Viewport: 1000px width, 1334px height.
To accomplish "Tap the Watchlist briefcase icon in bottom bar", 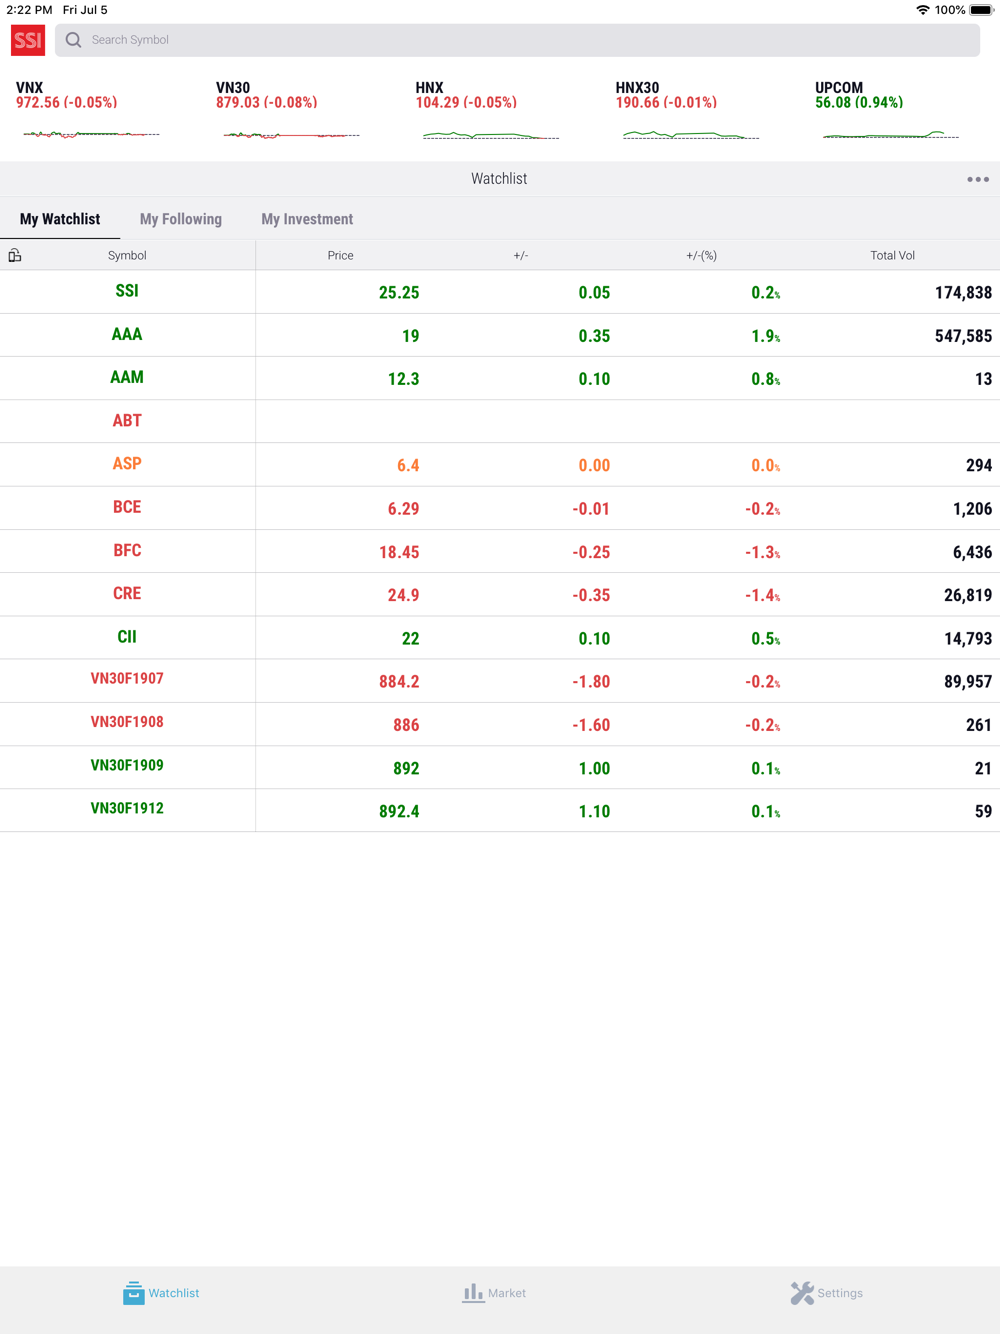I will pos(133,1293).
